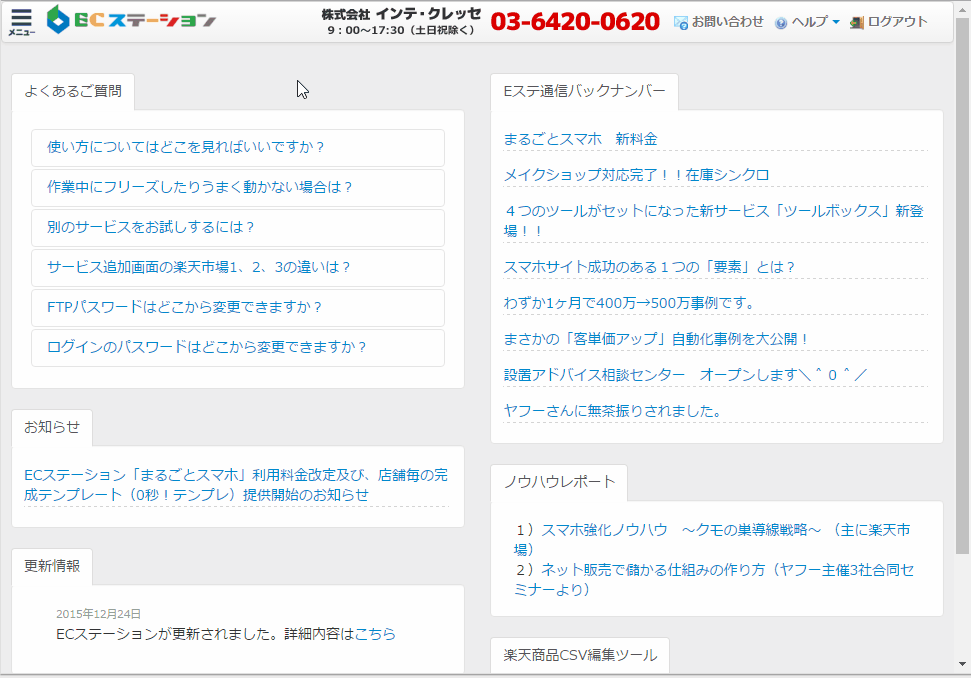
Task: Open わずか1ヶ月で400万→500万事例です。 link
Action: coord(630,303)
